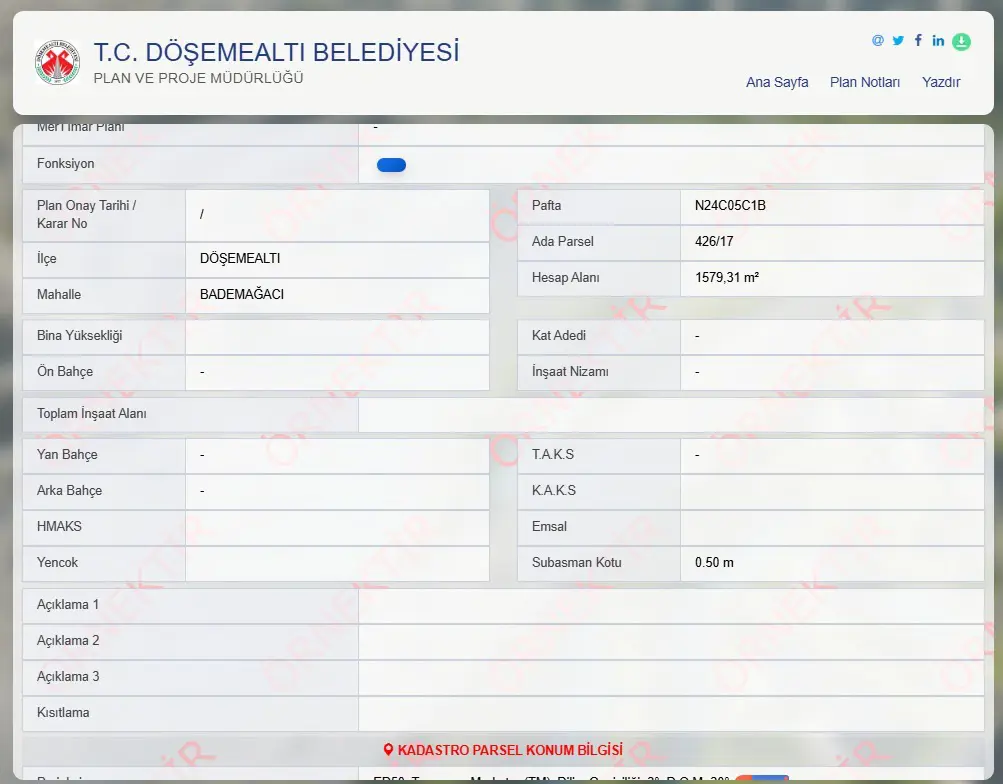Click the Emsal label

(x=549, y=526)
